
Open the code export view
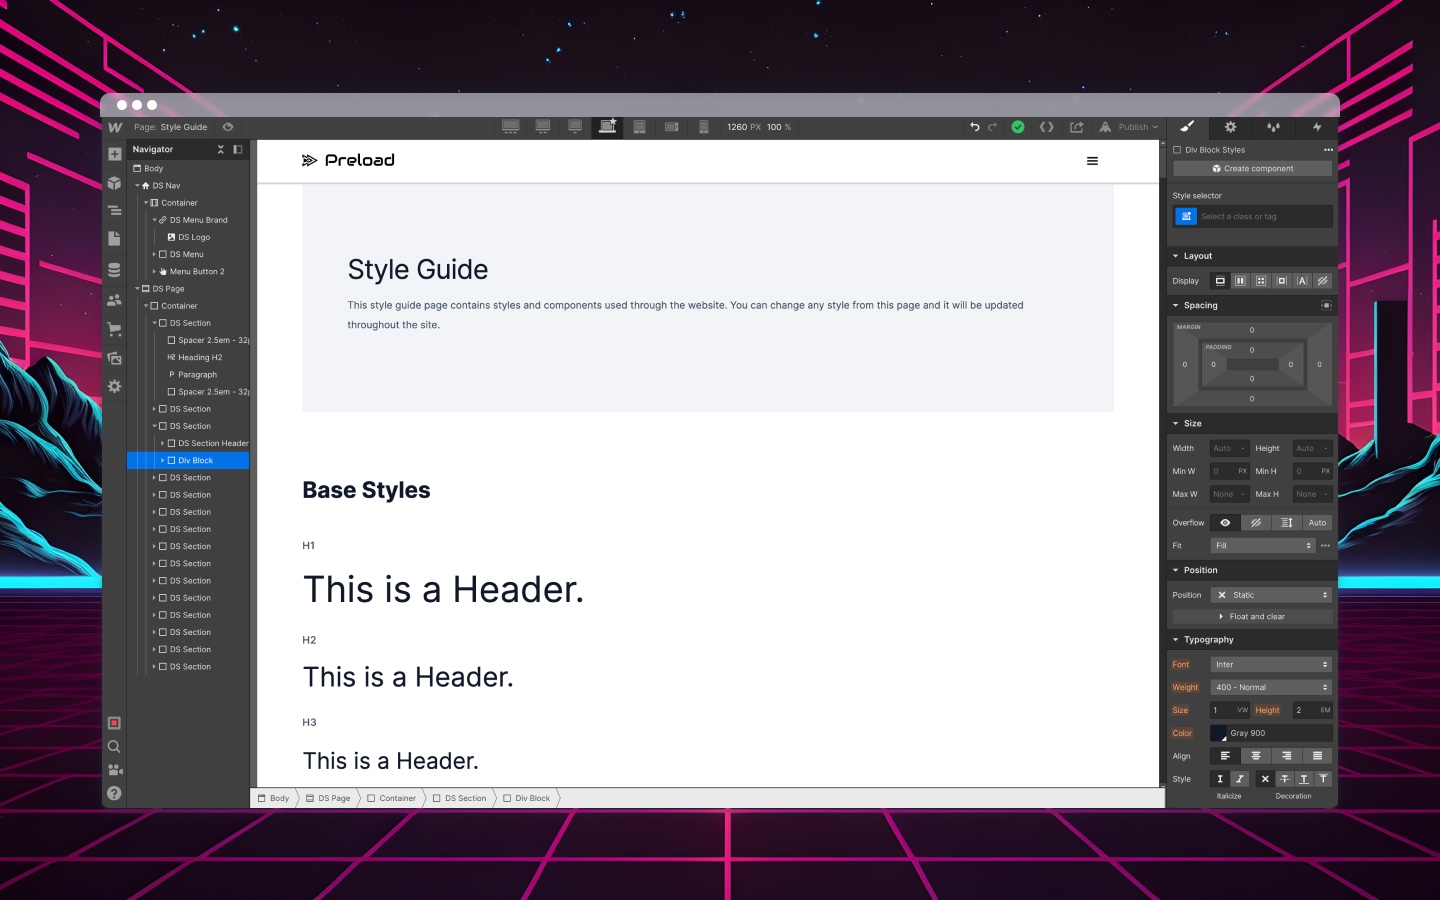(1047, 127)
